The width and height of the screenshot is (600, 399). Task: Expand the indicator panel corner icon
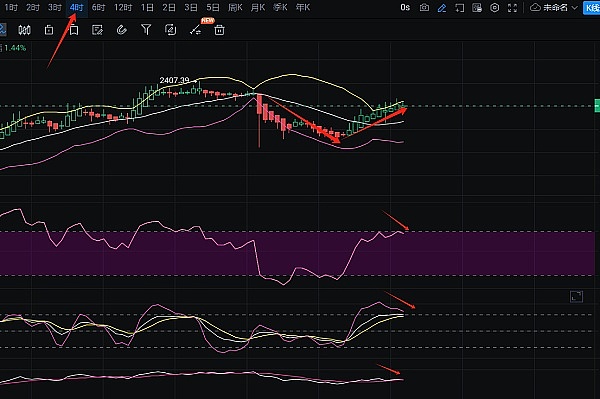[x=576, y=296]
